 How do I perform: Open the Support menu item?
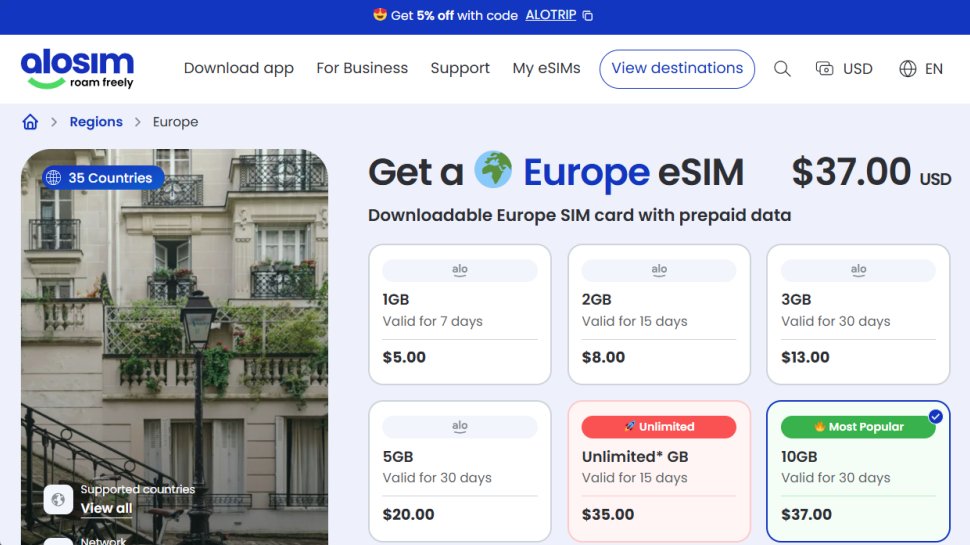[x=460, y=68]
